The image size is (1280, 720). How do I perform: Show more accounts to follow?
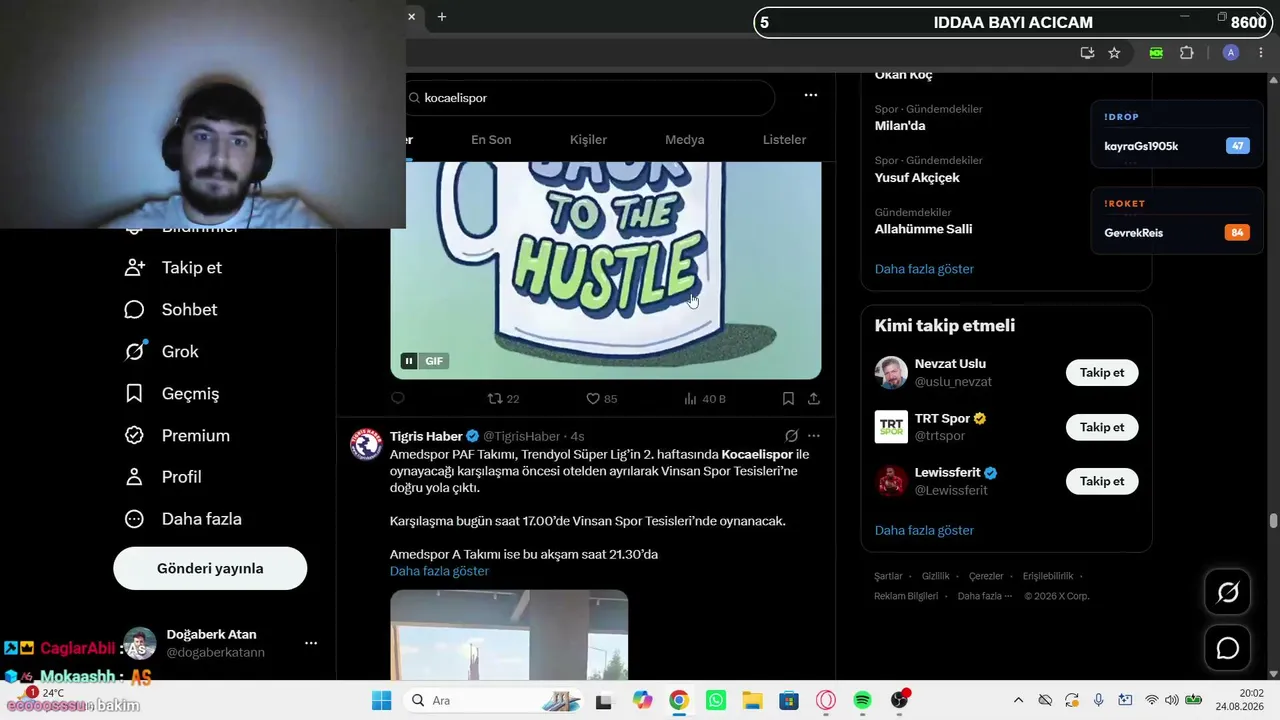tap(924, 530)
